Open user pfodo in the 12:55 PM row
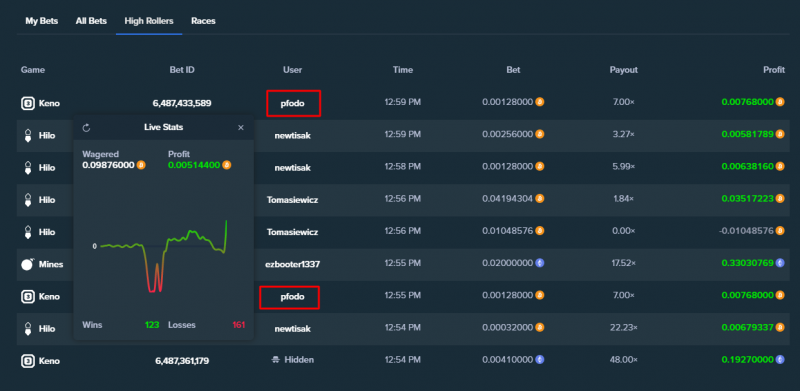Viewport: 800px width, 391px height. tap(292, 297)
